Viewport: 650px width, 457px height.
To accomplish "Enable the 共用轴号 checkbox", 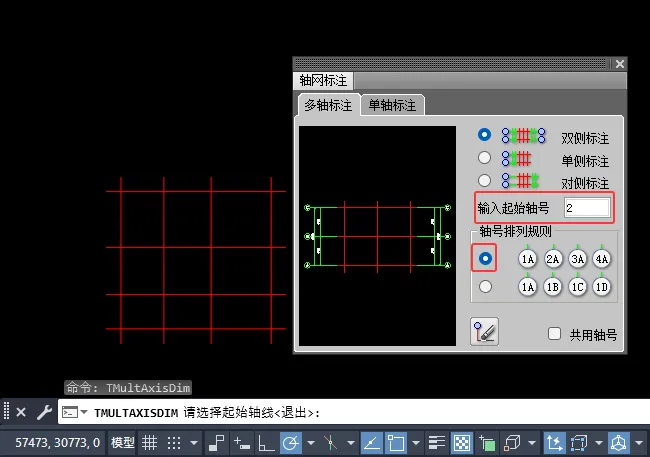I will coord(554,334).
